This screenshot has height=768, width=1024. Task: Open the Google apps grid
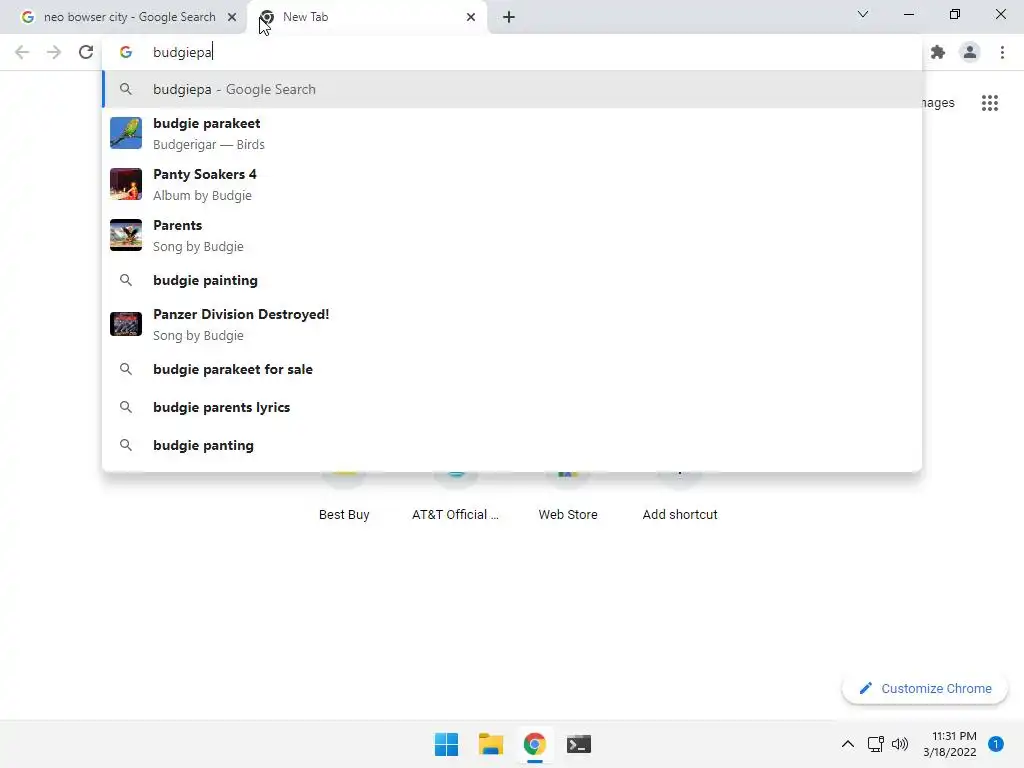(990, 103)
